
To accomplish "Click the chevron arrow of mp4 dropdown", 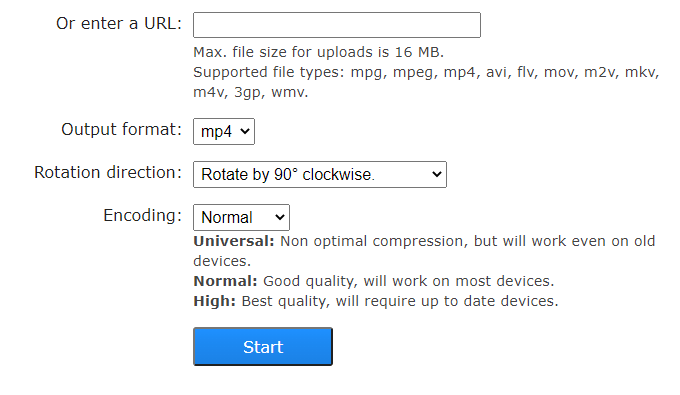I will [x=245, y=131].
